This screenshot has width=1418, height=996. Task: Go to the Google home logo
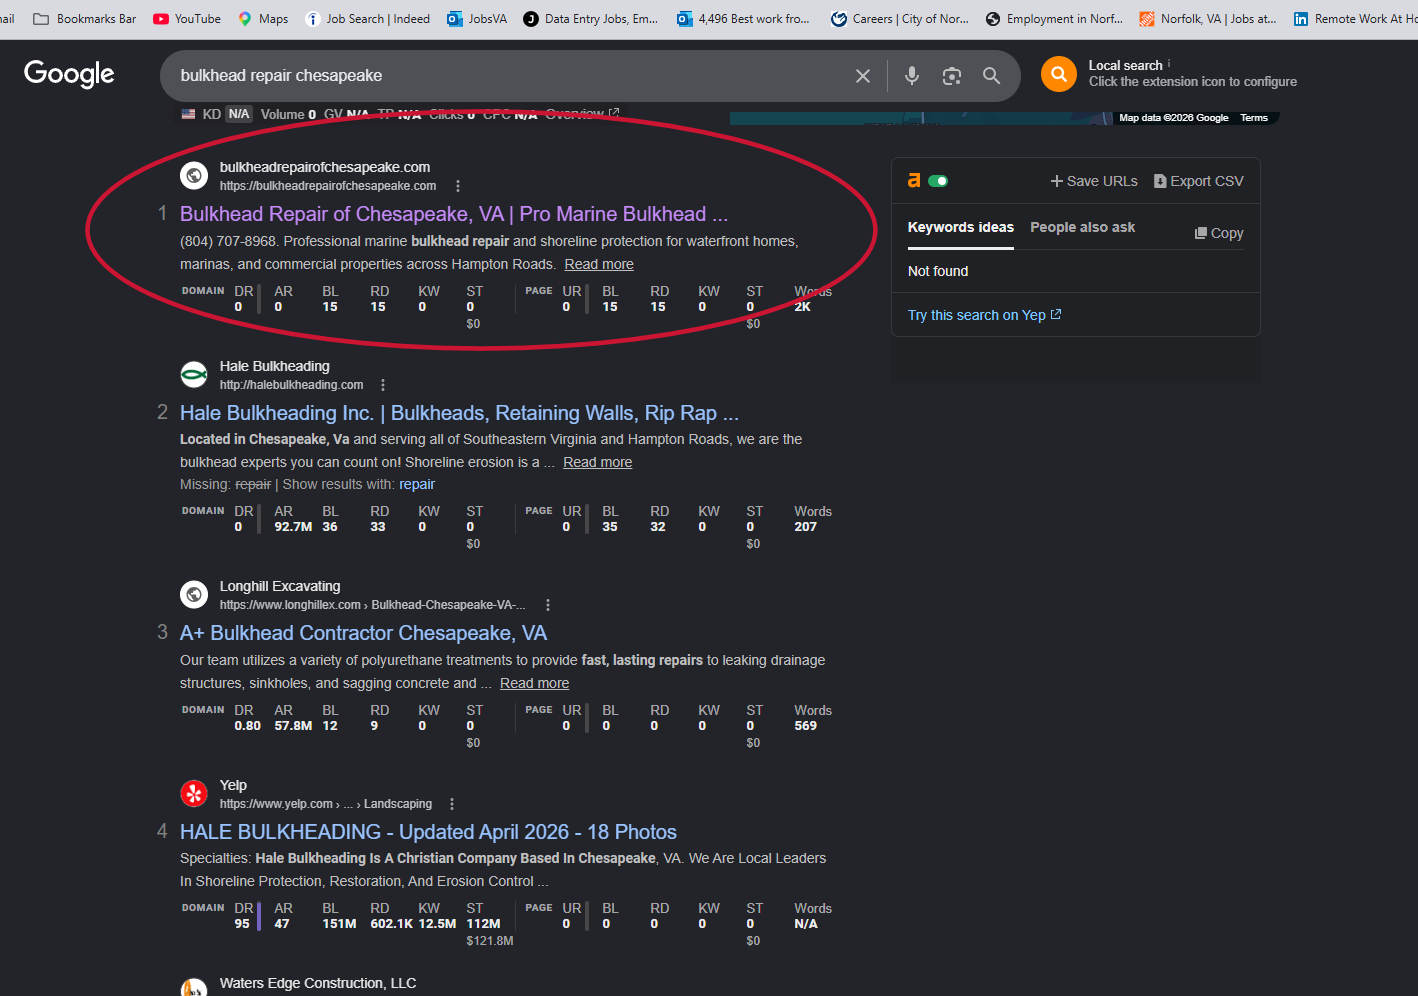(69, 74)
